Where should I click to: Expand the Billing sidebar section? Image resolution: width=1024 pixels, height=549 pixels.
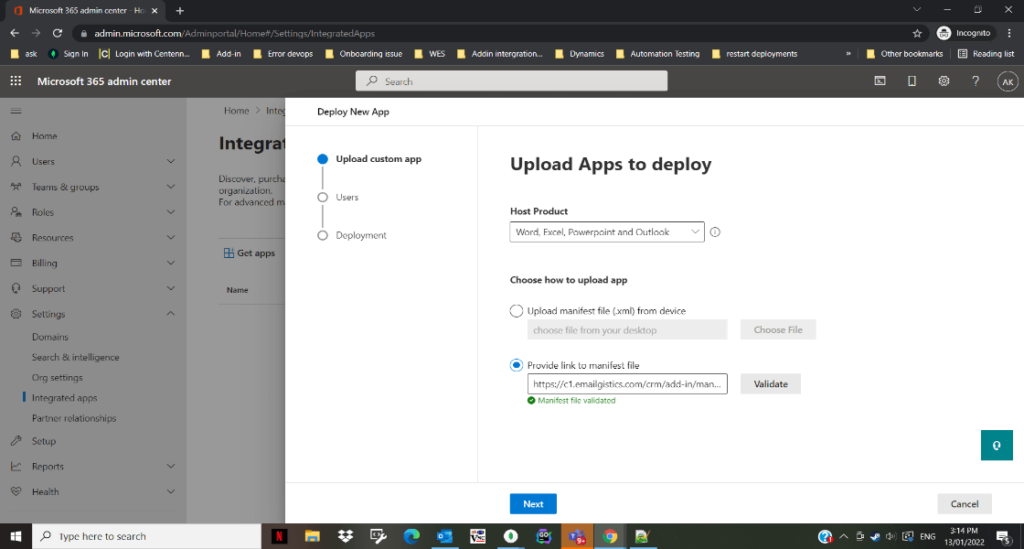click(x=170, y=263)
